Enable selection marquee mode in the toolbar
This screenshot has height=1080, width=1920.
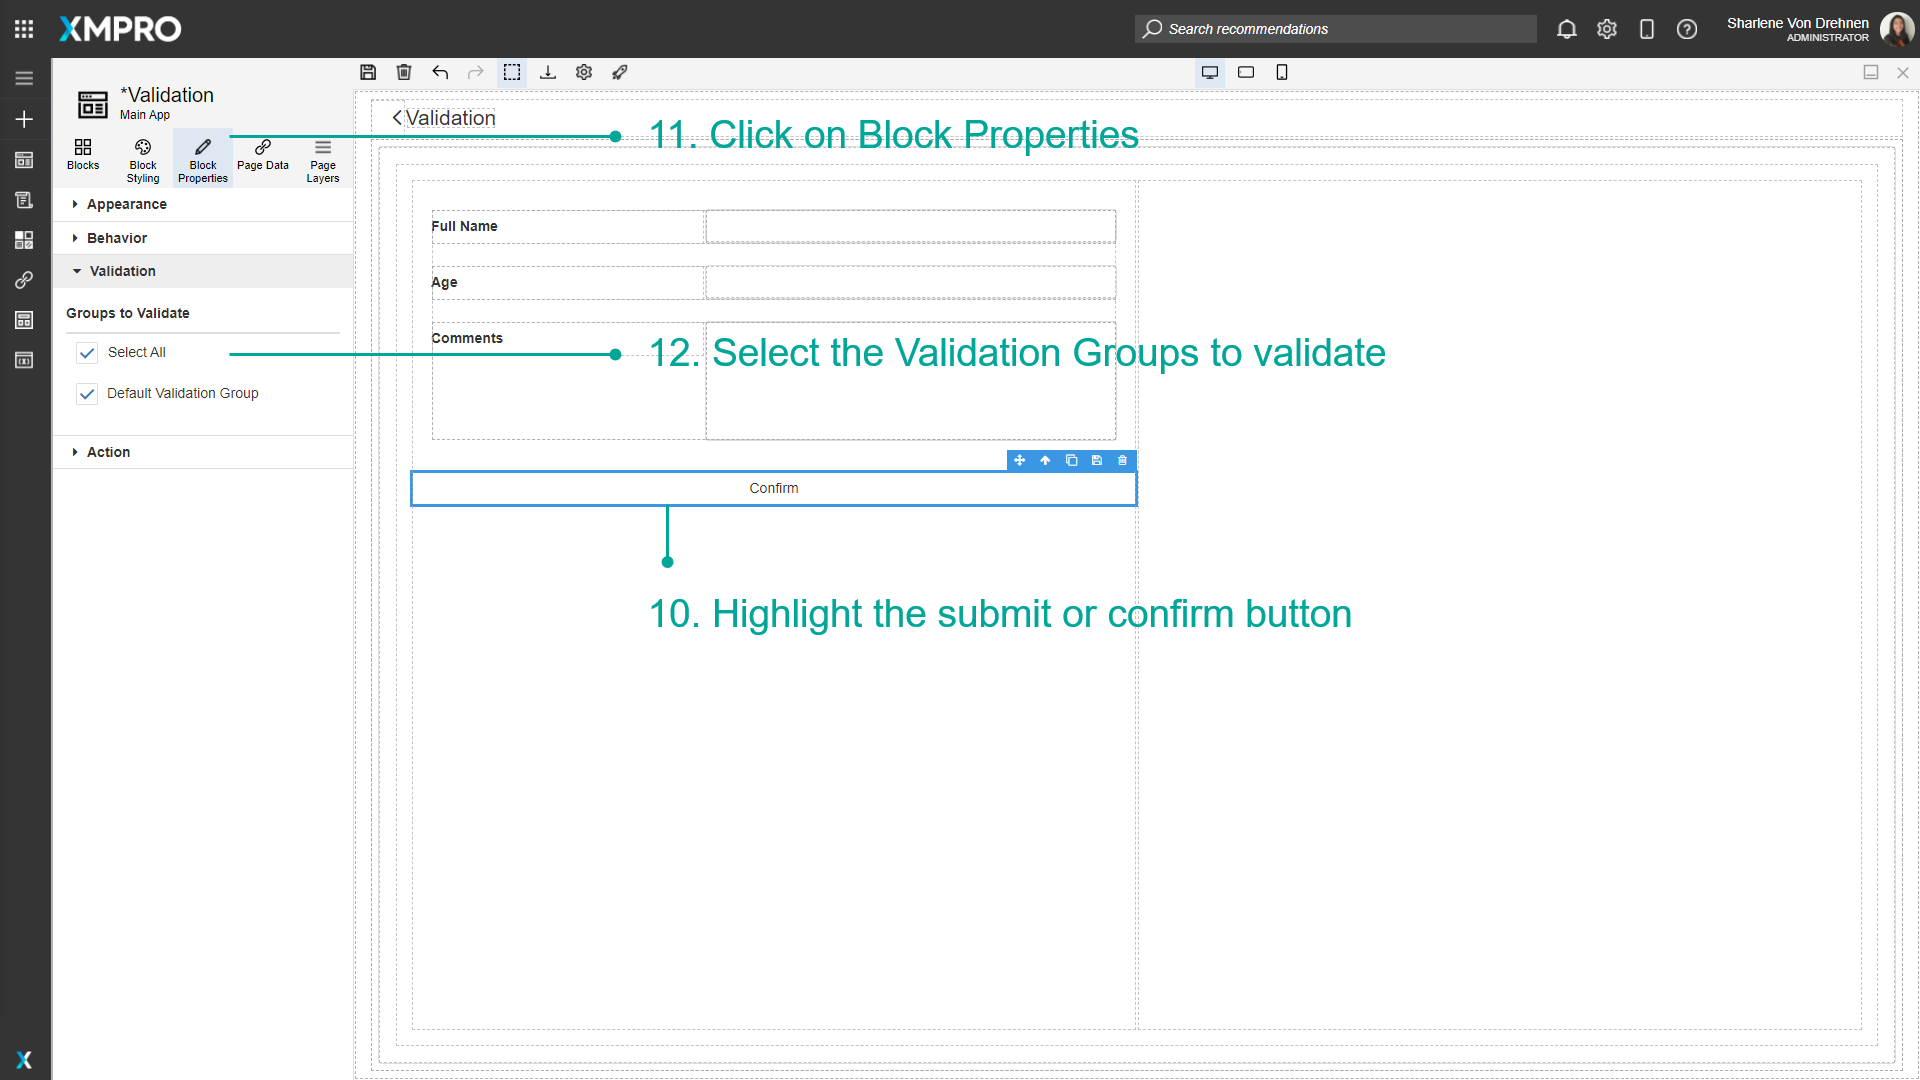coord(512,72)
